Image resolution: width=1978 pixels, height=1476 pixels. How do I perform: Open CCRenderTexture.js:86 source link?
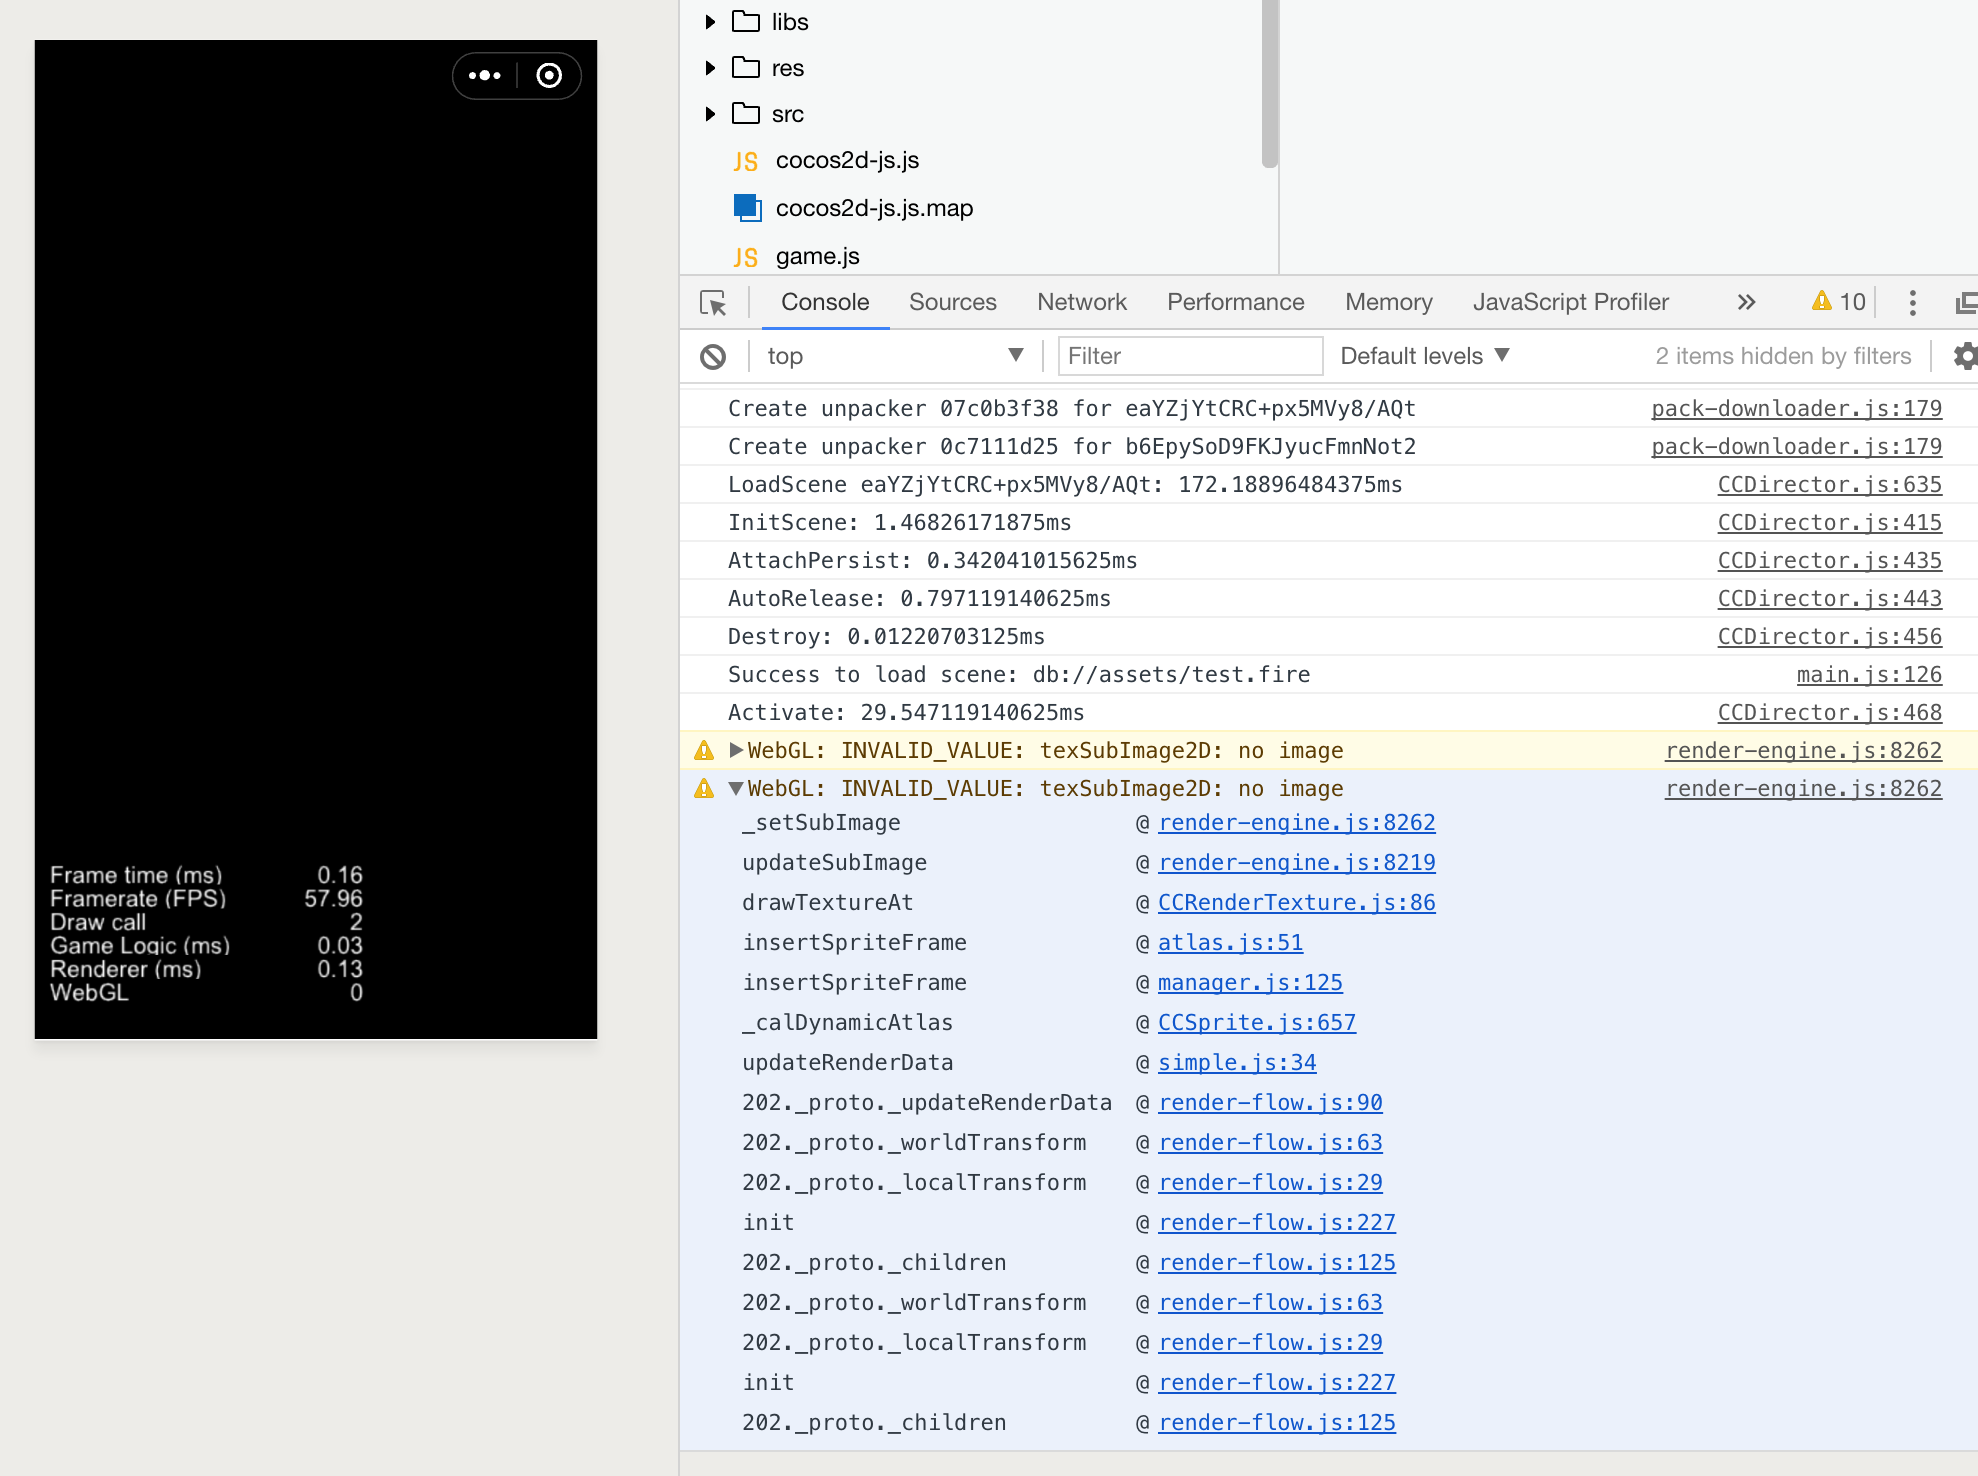coord(1296,903)
